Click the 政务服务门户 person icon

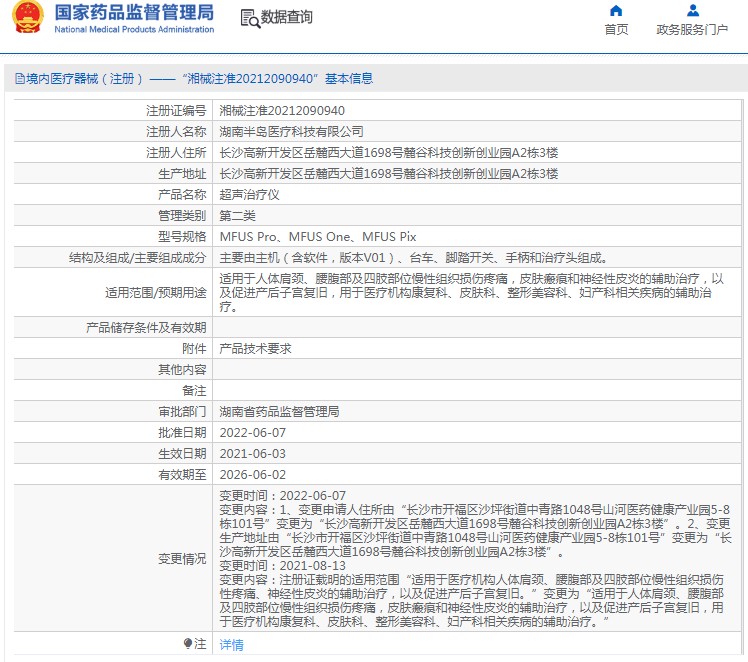(x=693, y=10)
